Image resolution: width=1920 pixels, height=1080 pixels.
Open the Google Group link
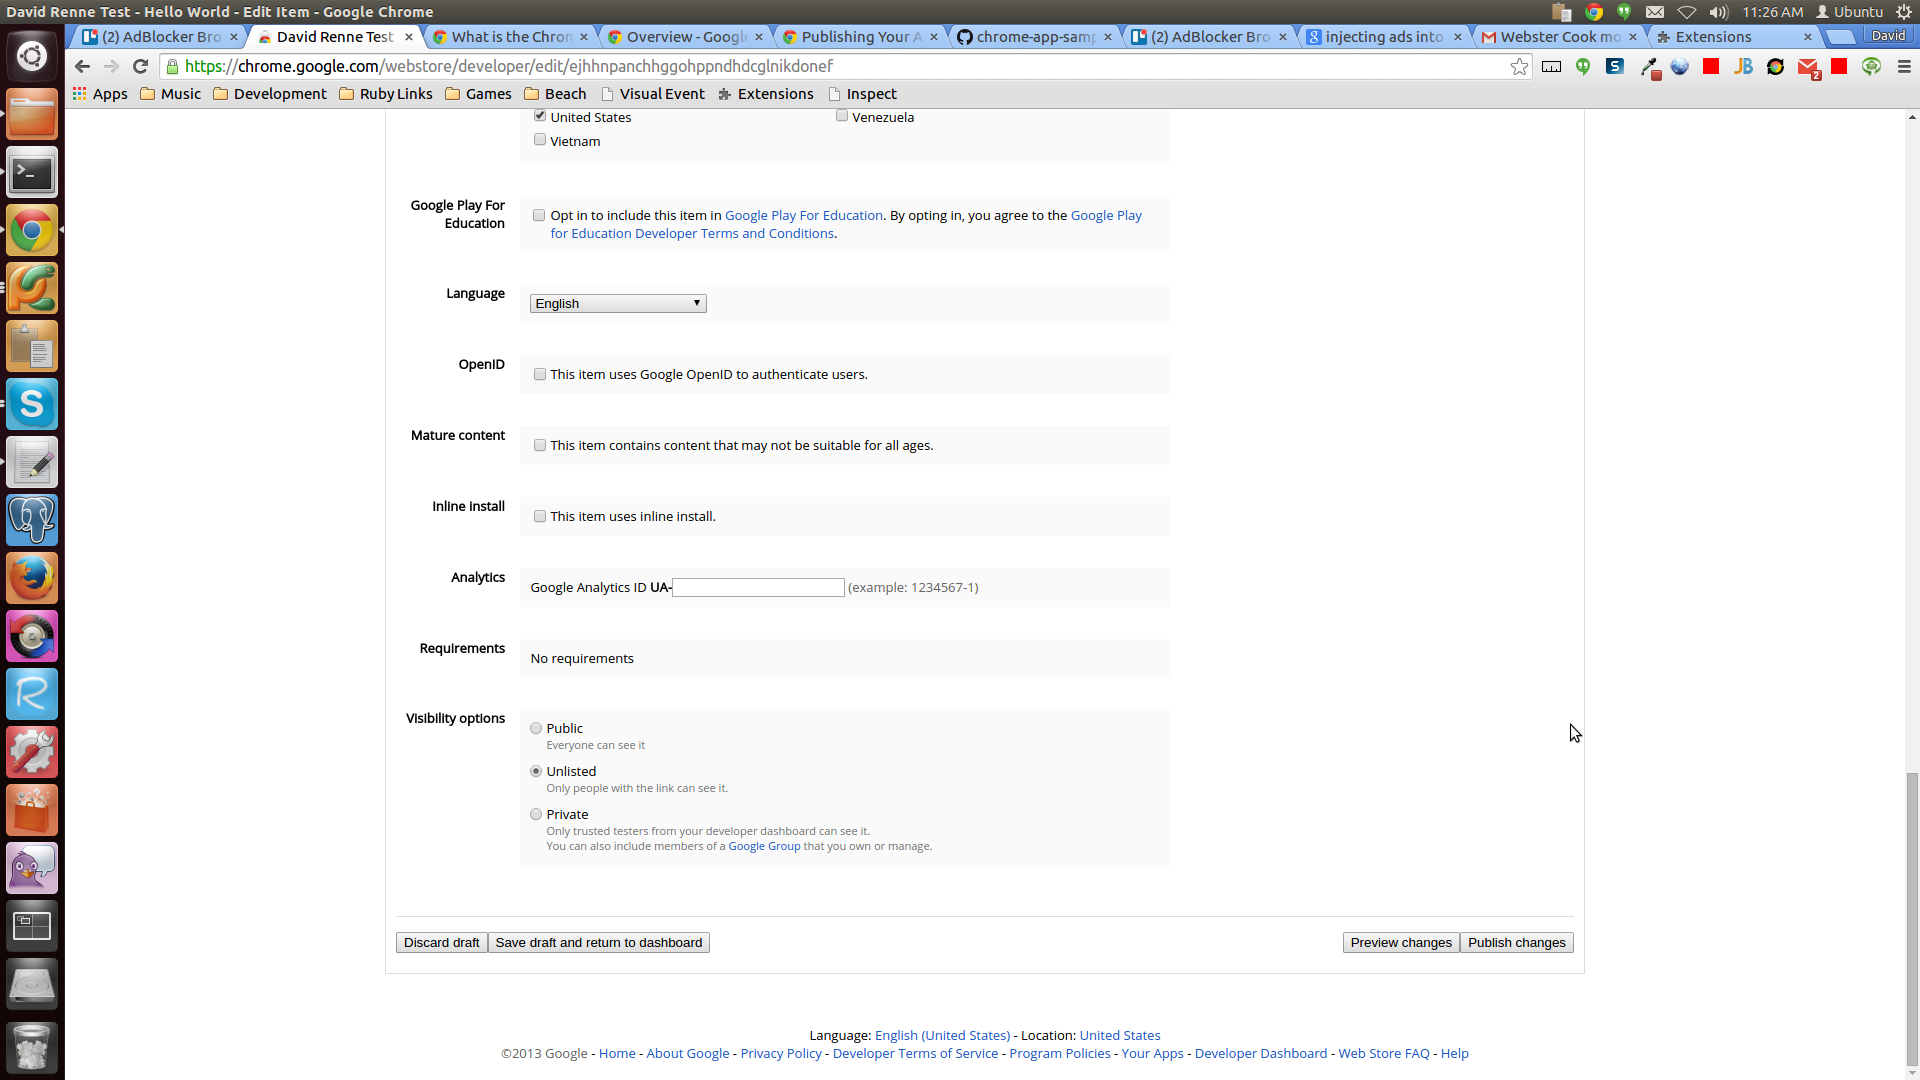click(764, 846)
